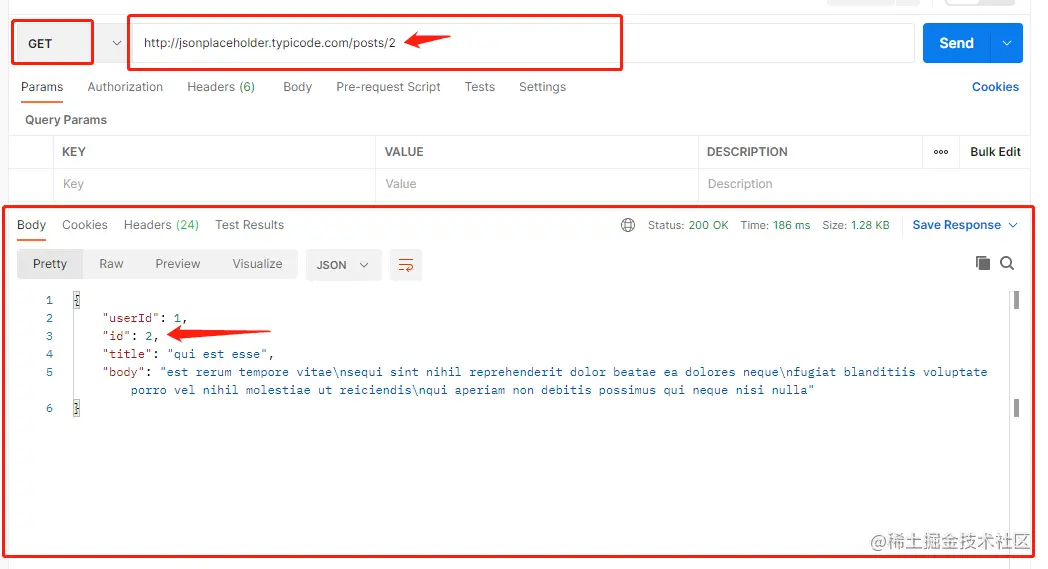Click the "body" key on line 5

(124, 372)
